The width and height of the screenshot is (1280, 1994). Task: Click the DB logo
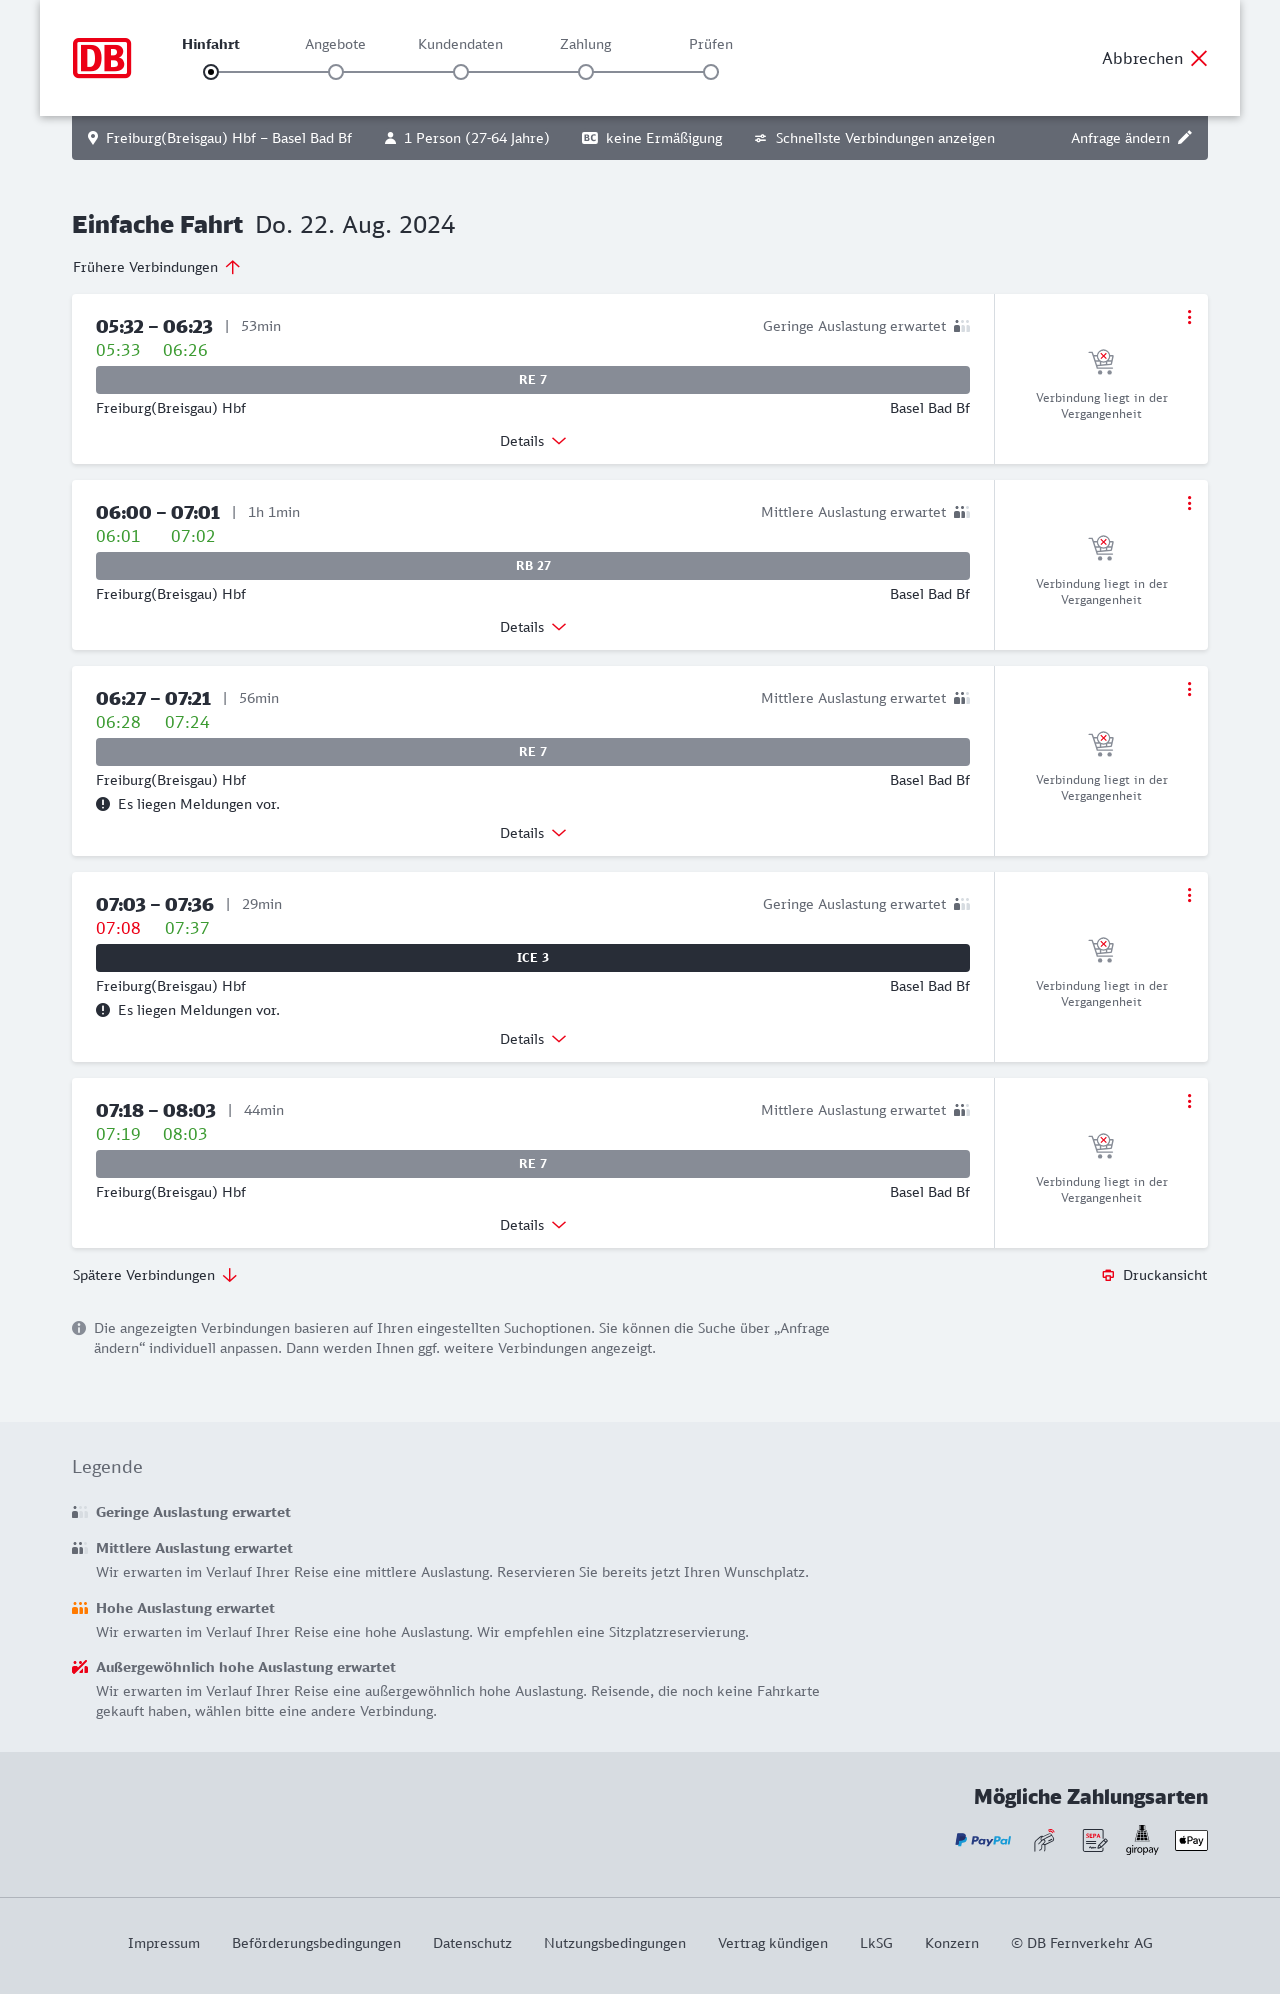click(x=102, y=58)
